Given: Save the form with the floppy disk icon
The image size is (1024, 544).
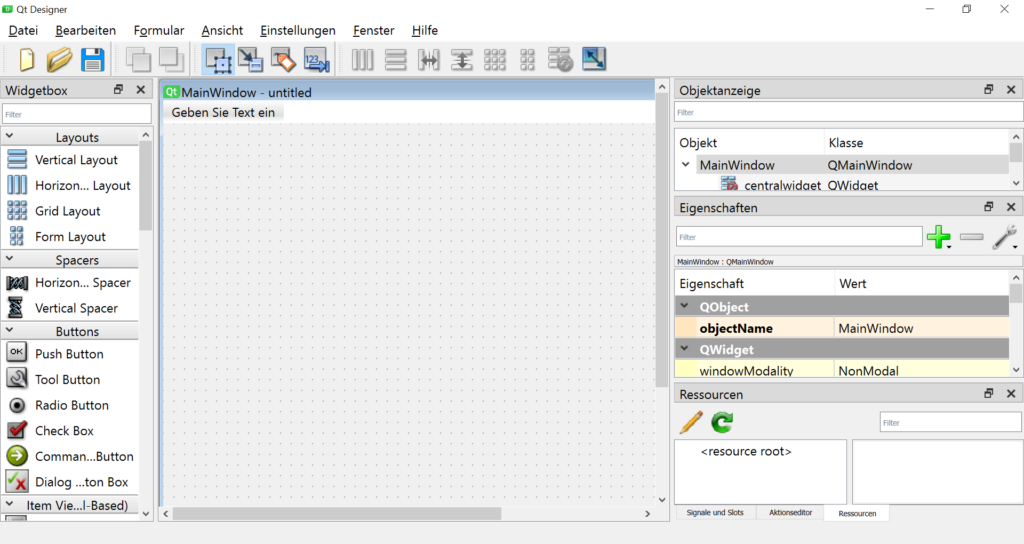Looking at the screenshot, I should click(93, 59).
